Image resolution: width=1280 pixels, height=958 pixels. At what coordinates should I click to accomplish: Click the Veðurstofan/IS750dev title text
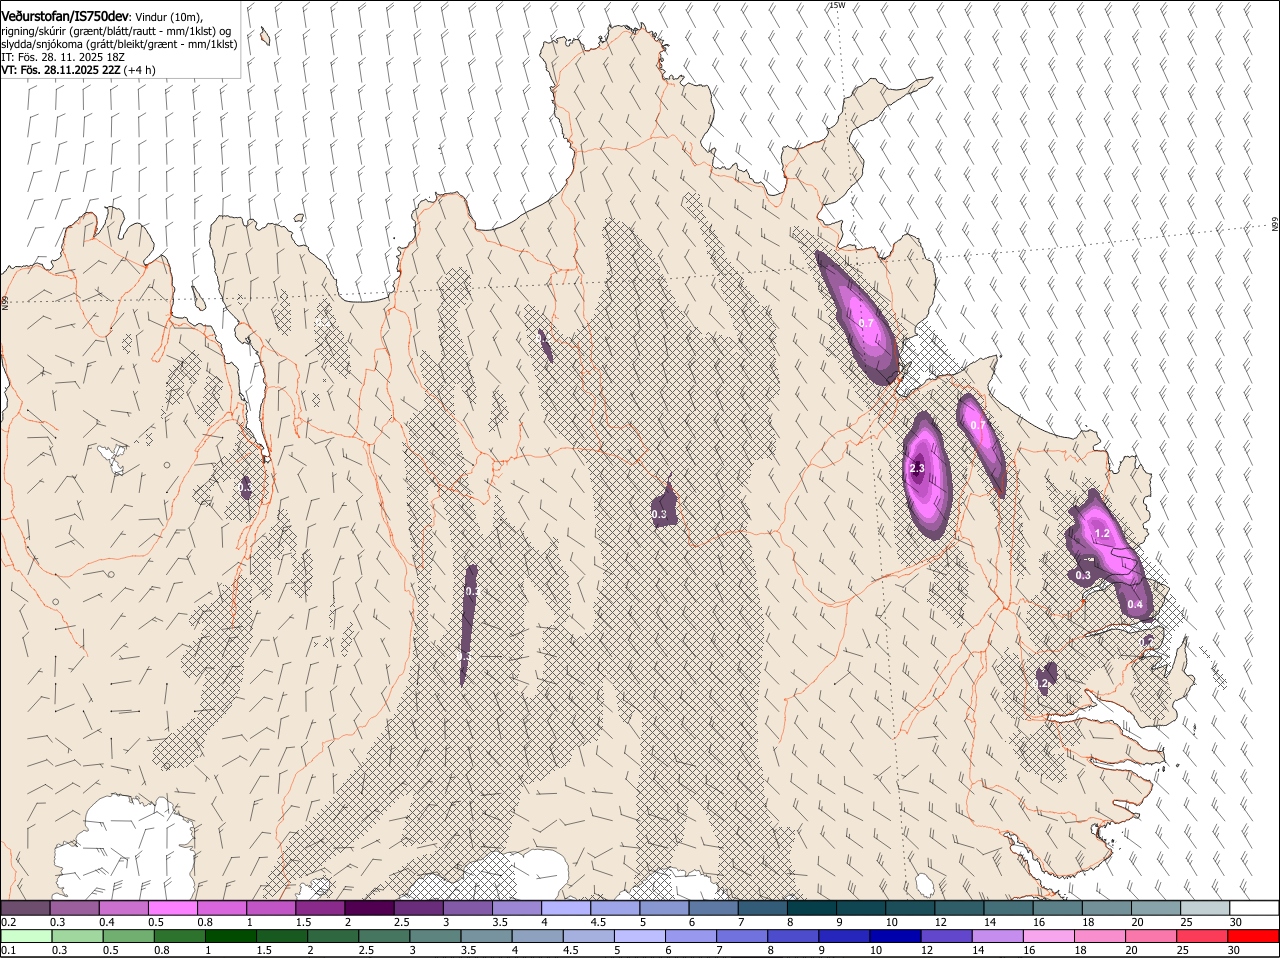point(65,16)
